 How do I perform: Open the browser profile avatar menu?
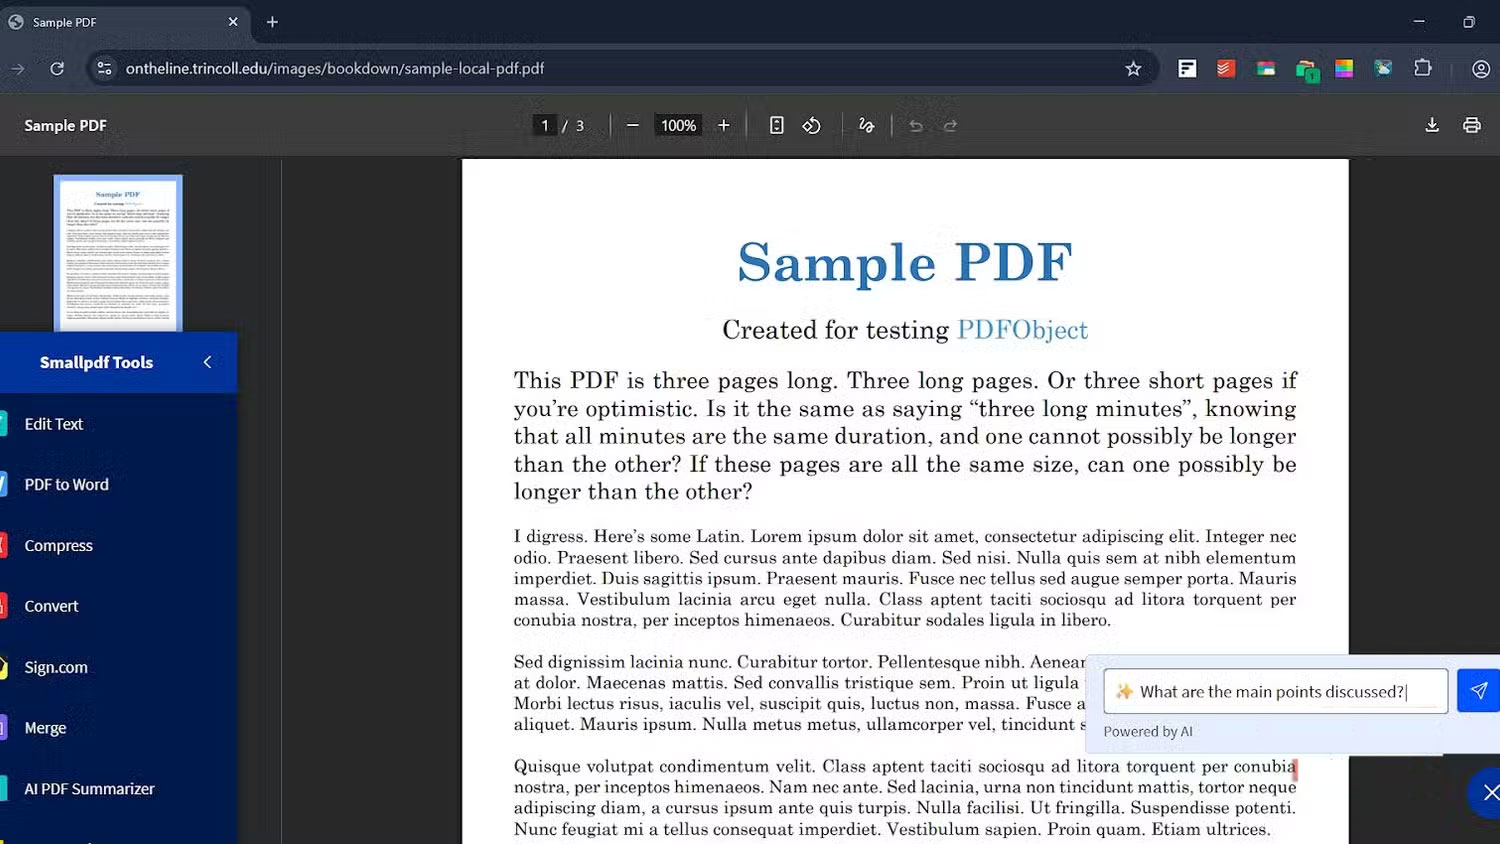coord(1481,68)
